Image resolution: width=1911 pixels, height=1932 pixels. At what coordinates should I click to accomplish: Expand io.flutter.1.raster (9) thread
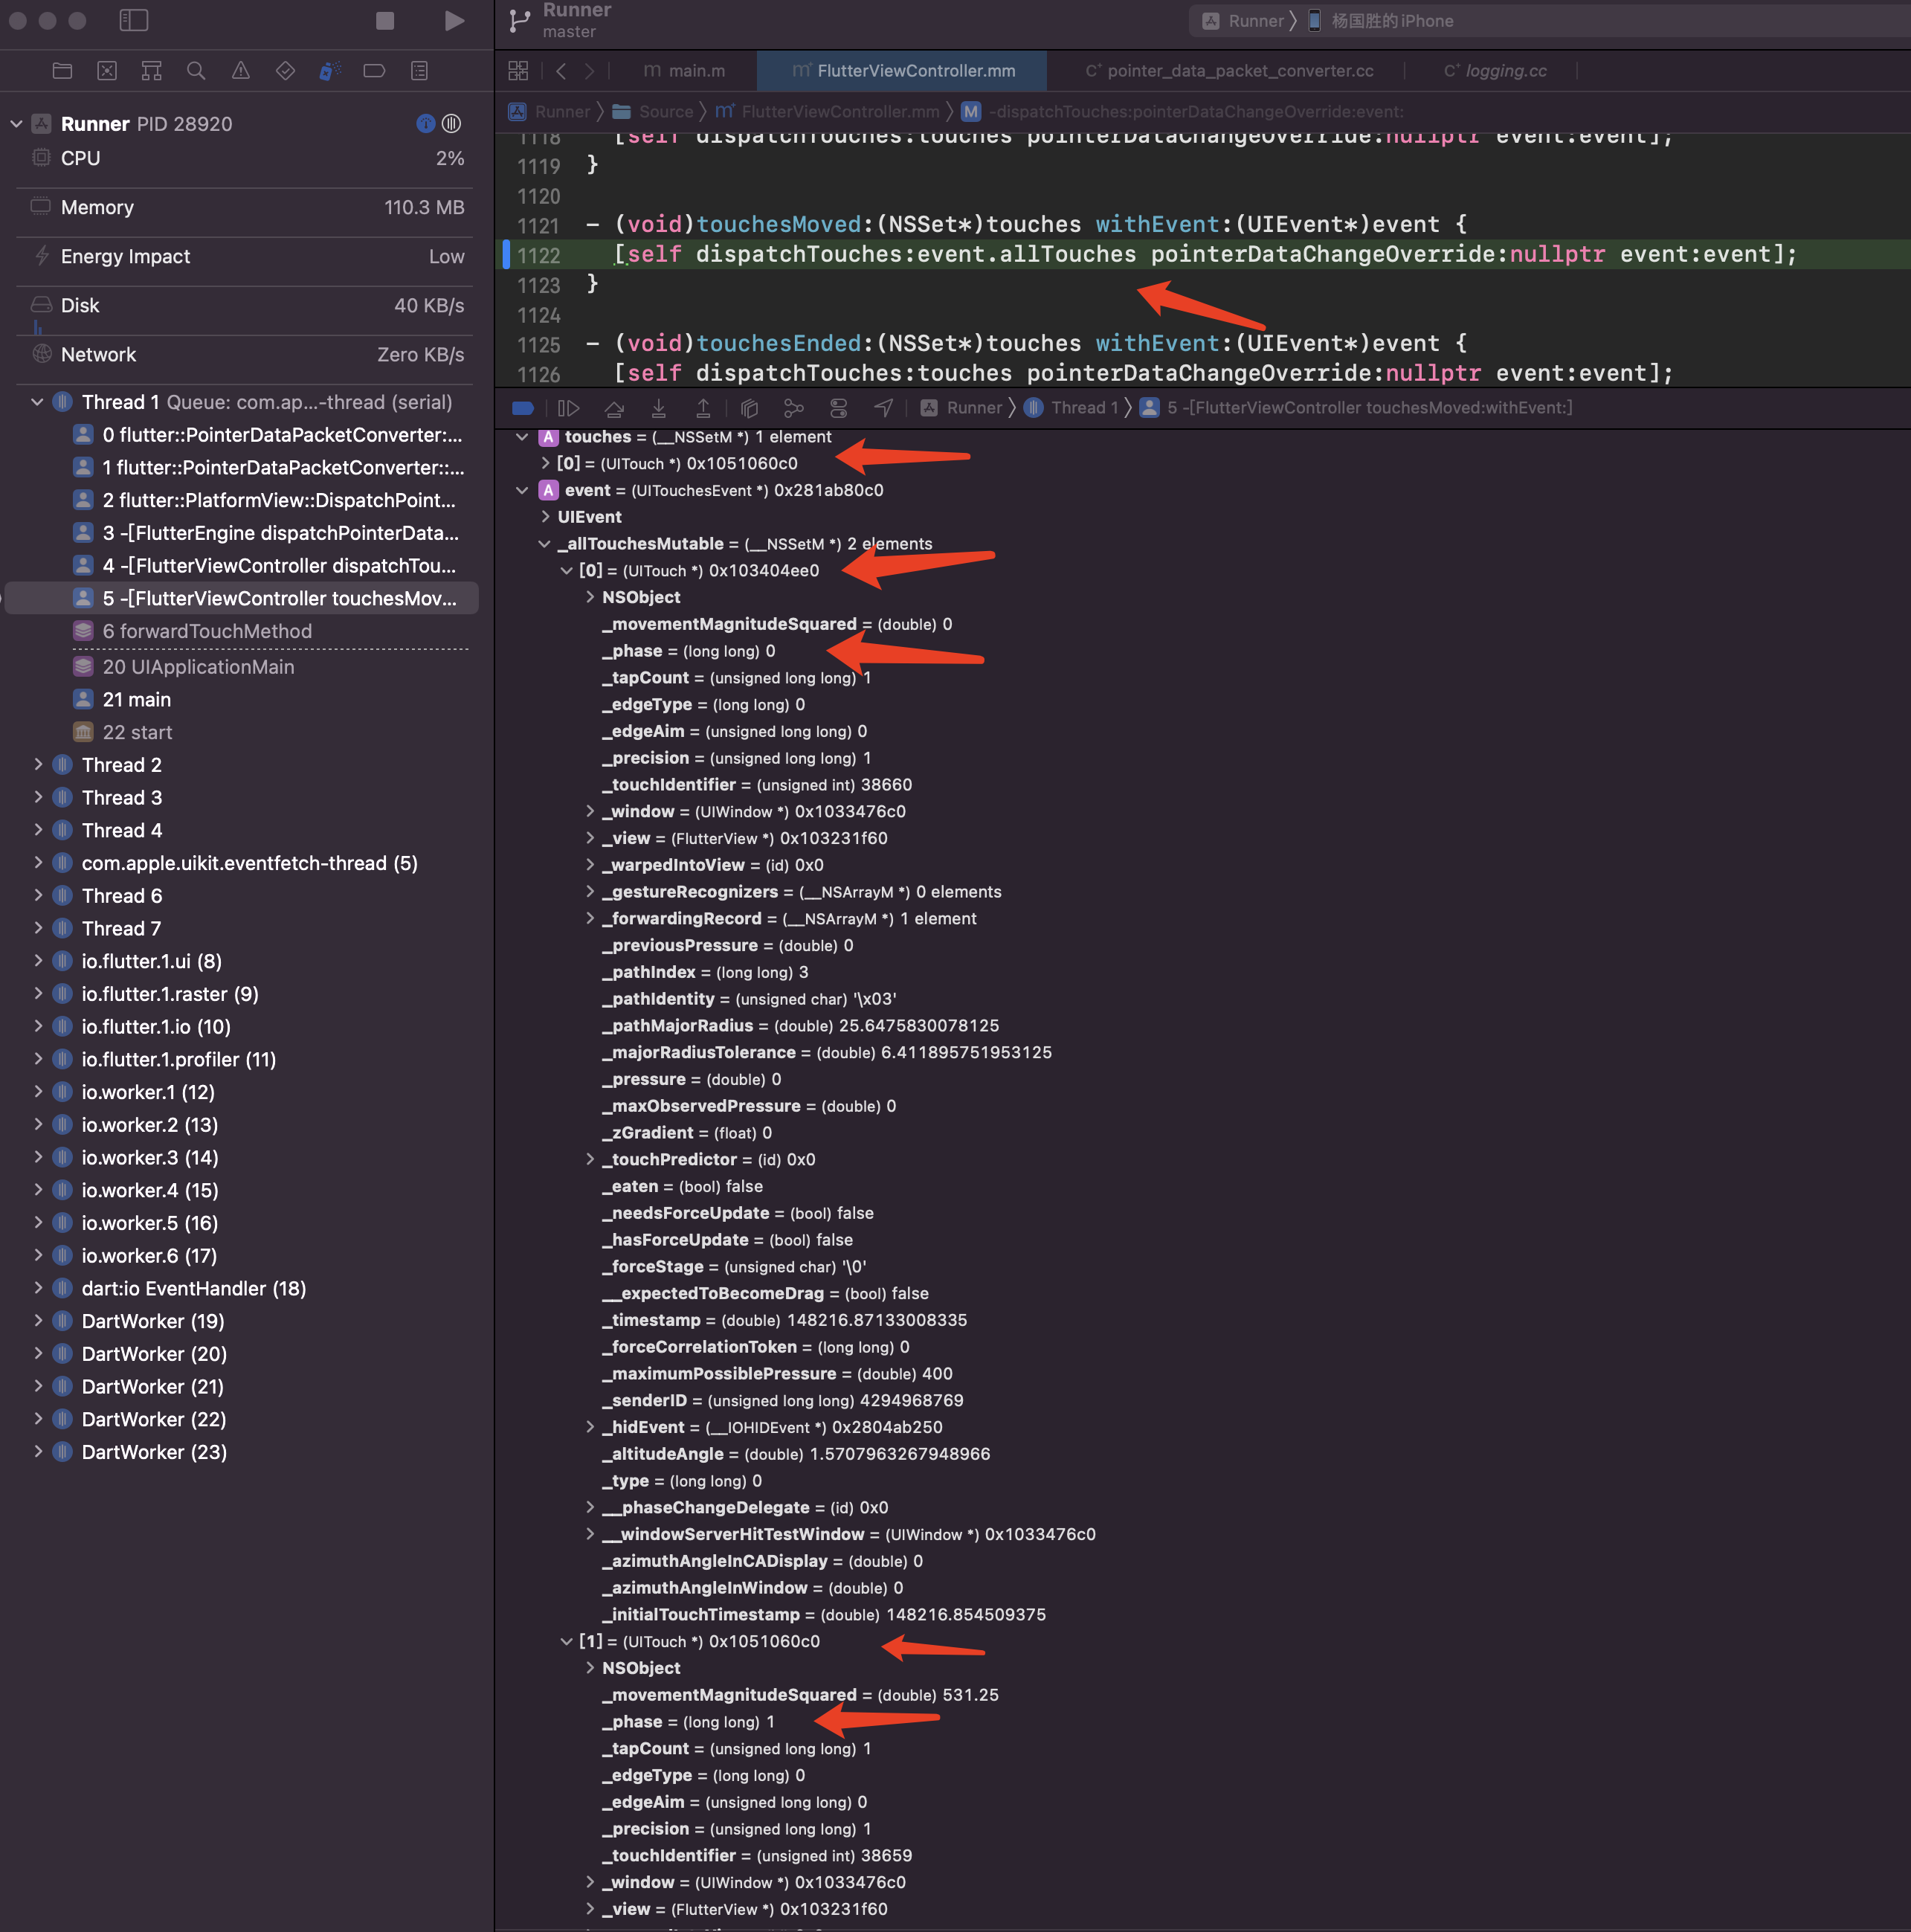pos(37,994)
